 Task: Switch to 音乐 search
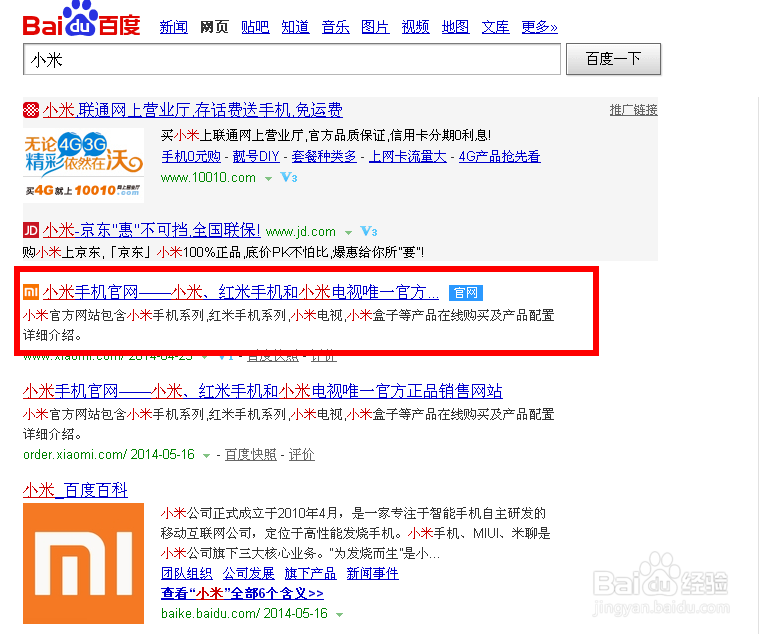335,27
